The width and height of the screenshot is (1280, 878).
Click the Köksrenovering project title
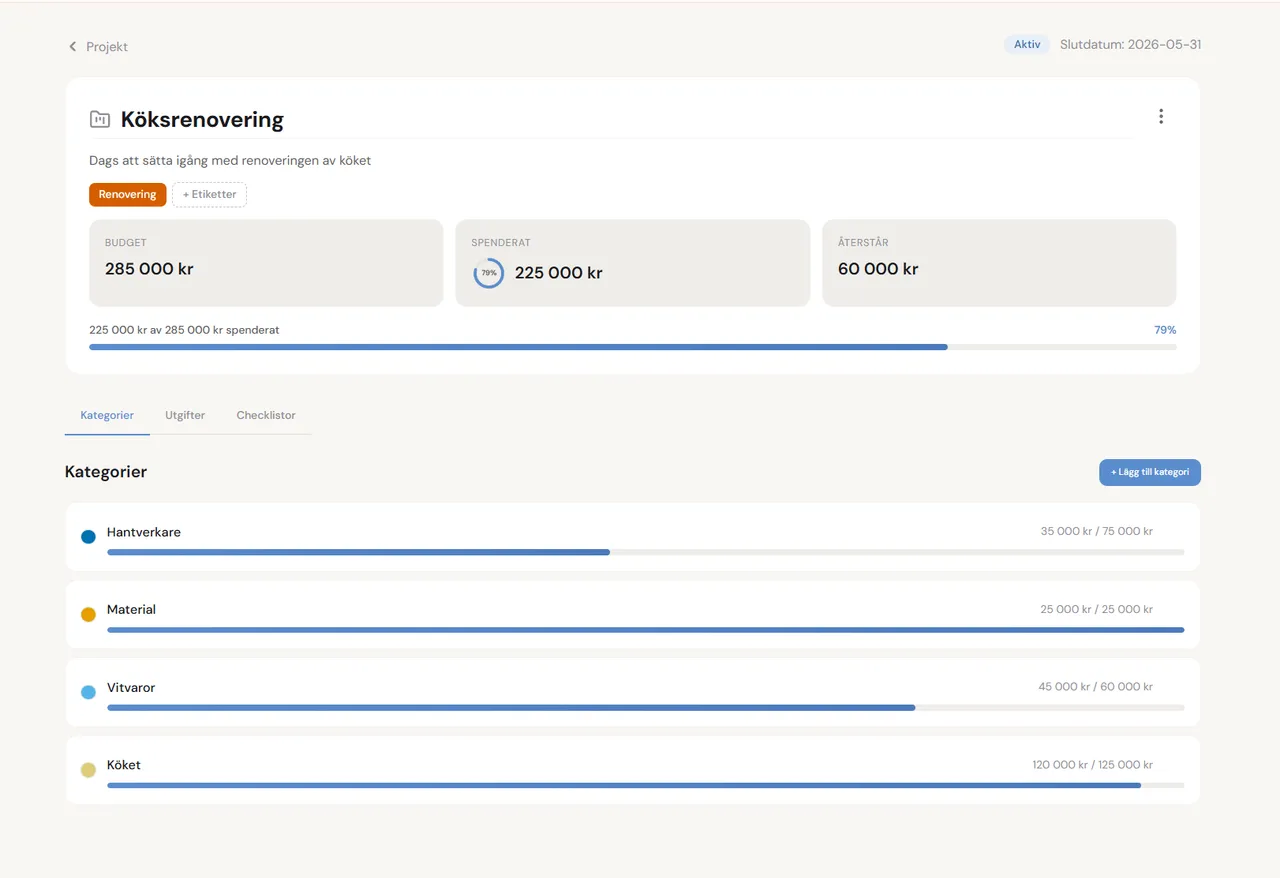click(202, 120)
